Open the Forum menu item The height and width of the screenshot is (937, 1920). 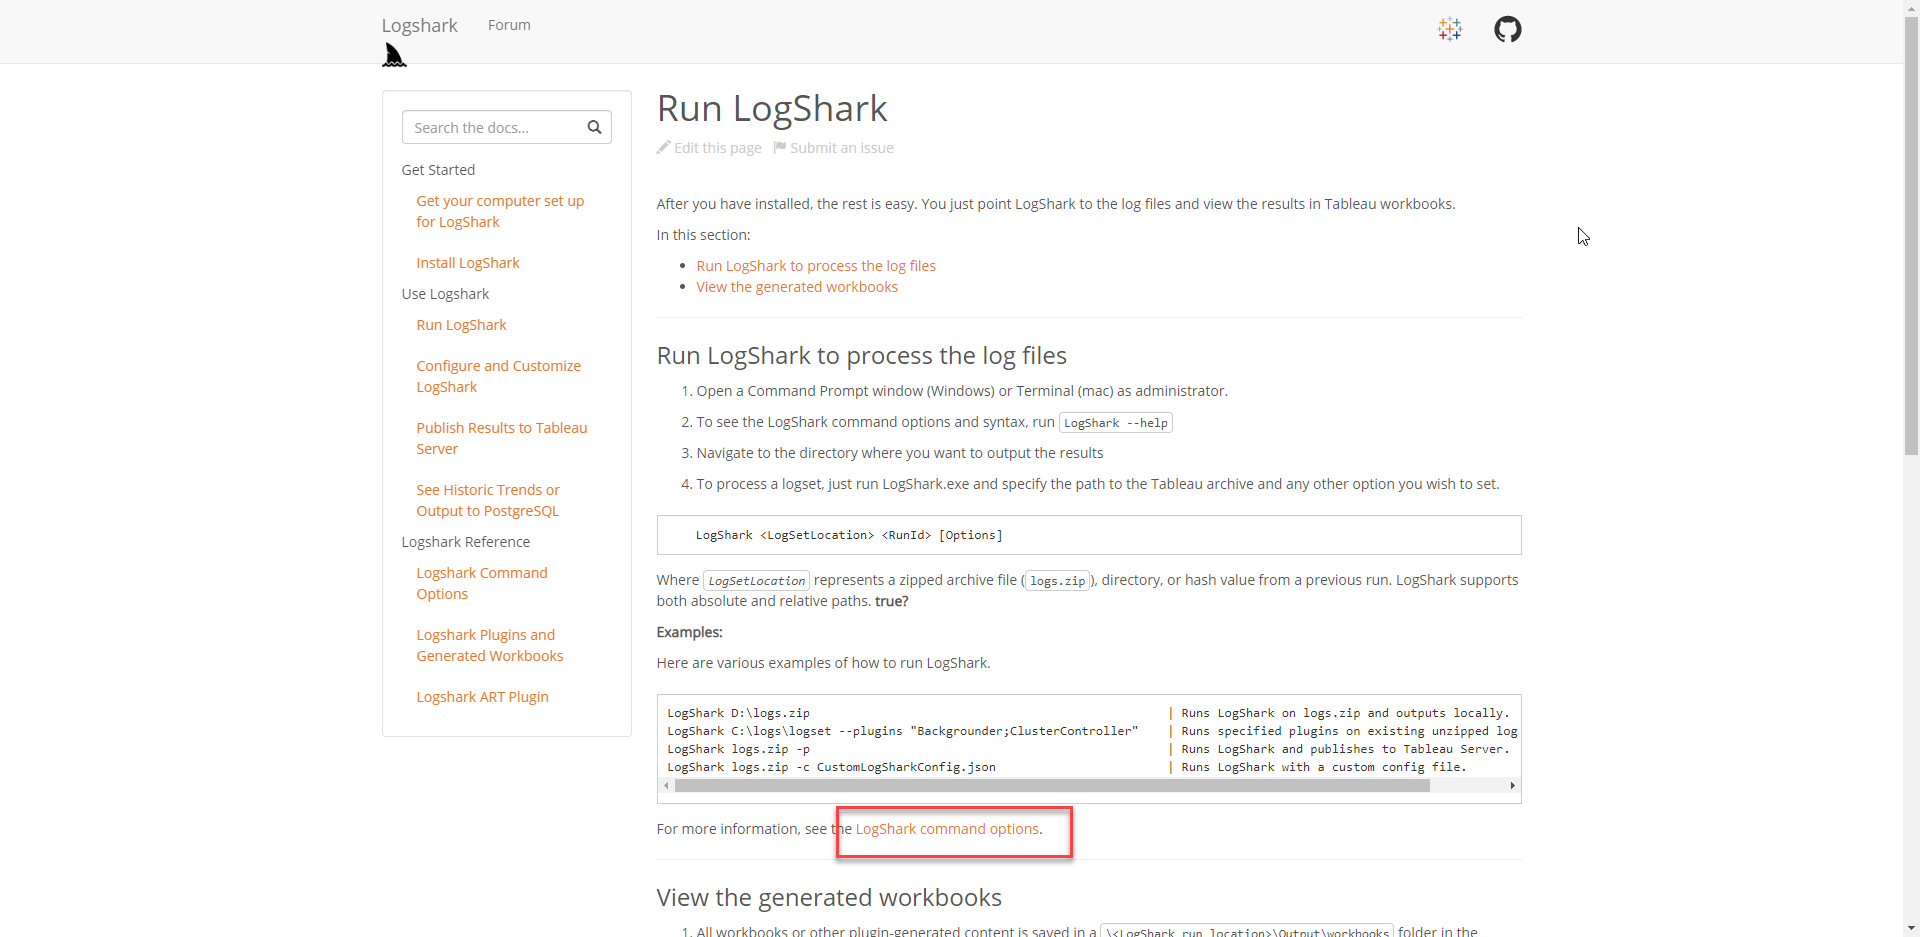pos(509,25)
